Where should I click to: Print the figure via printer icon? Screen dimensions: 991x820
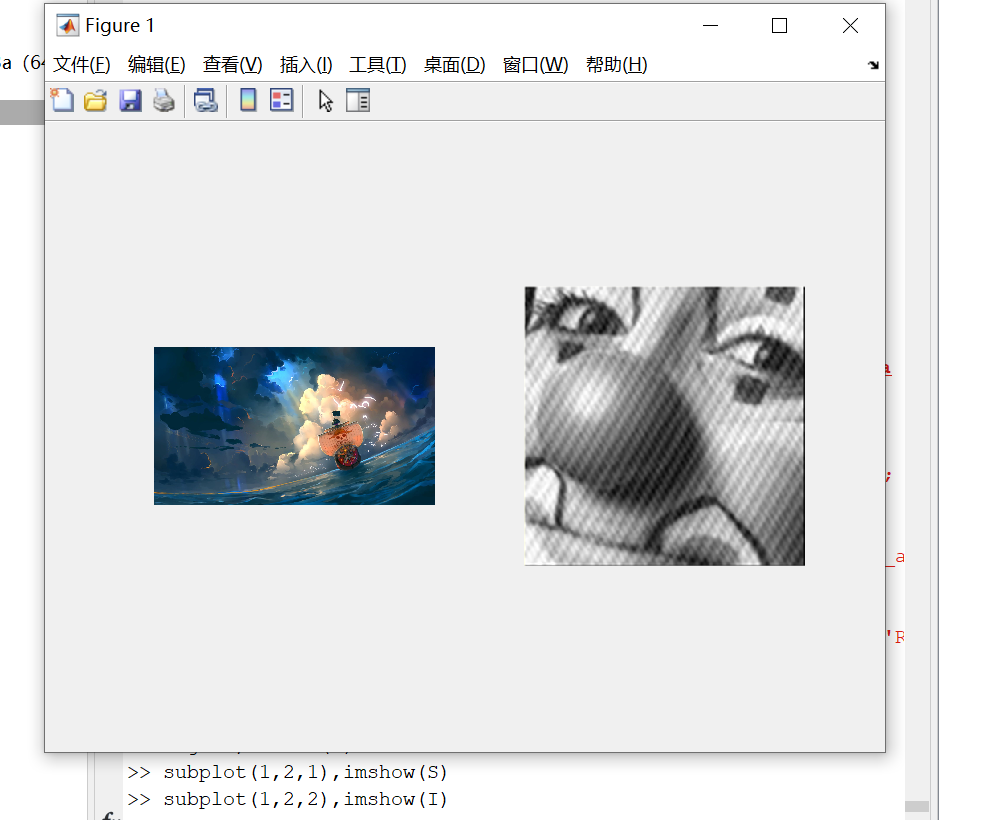(x=164, y=101)
